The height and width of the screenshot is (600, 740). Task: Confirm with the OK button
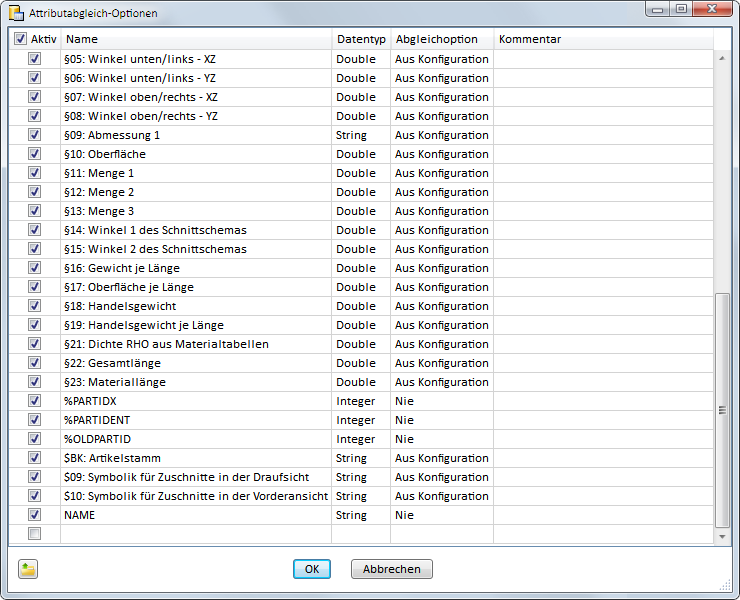[312, 569]
